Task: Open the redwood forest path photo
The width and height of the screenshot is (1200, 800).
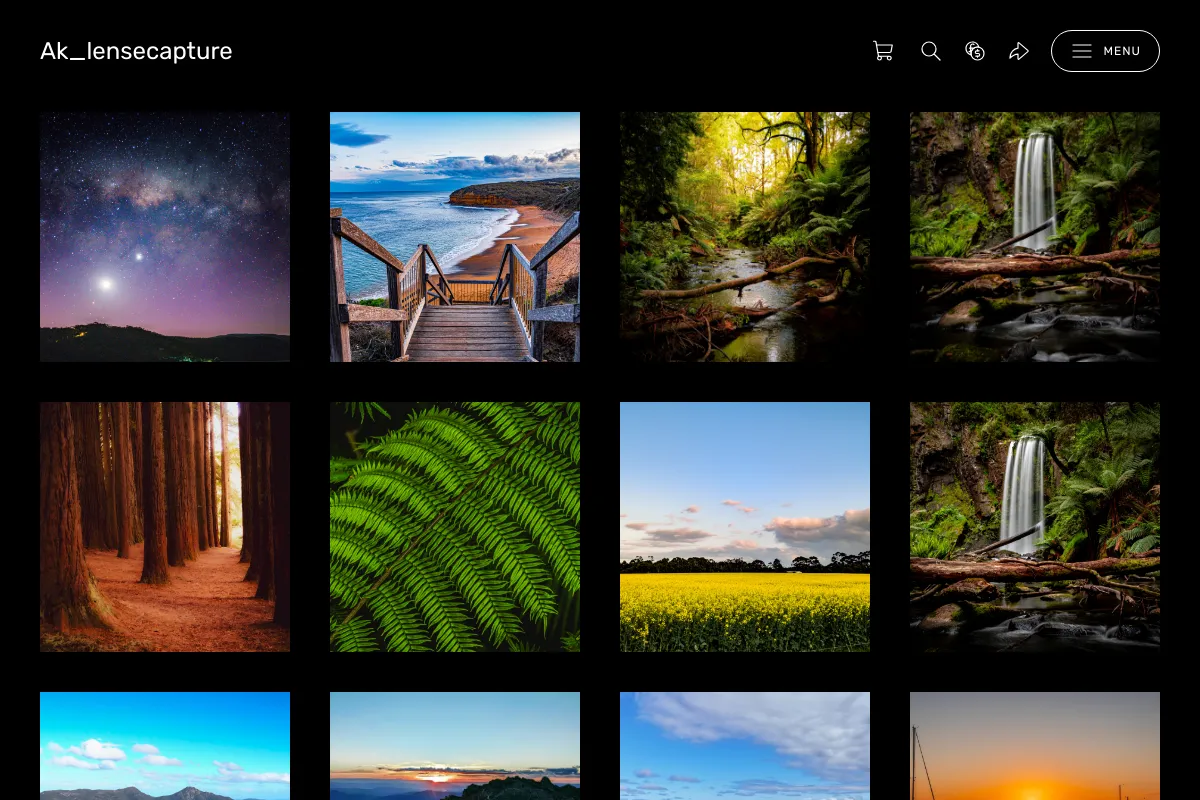Action: coord(165,527)
